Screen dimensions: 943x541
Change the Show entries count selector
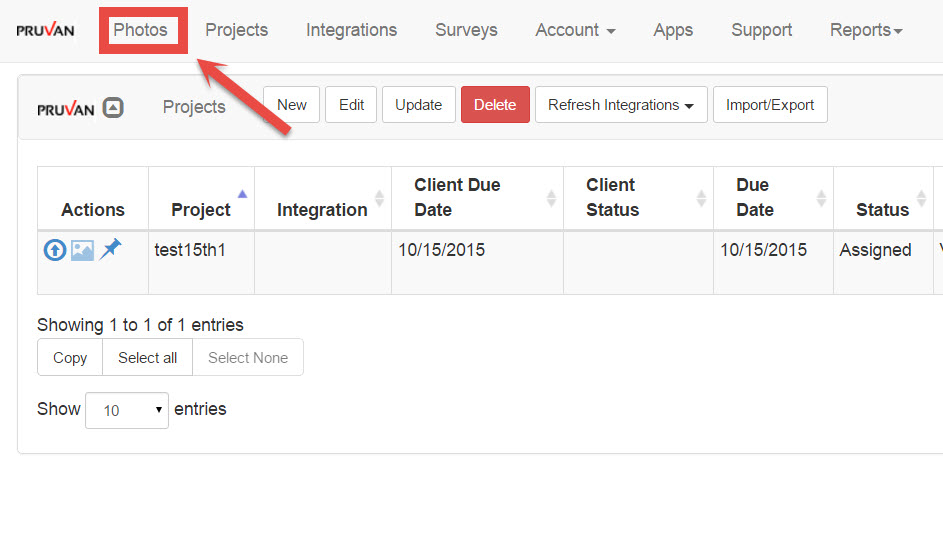[x=127, y=410]
